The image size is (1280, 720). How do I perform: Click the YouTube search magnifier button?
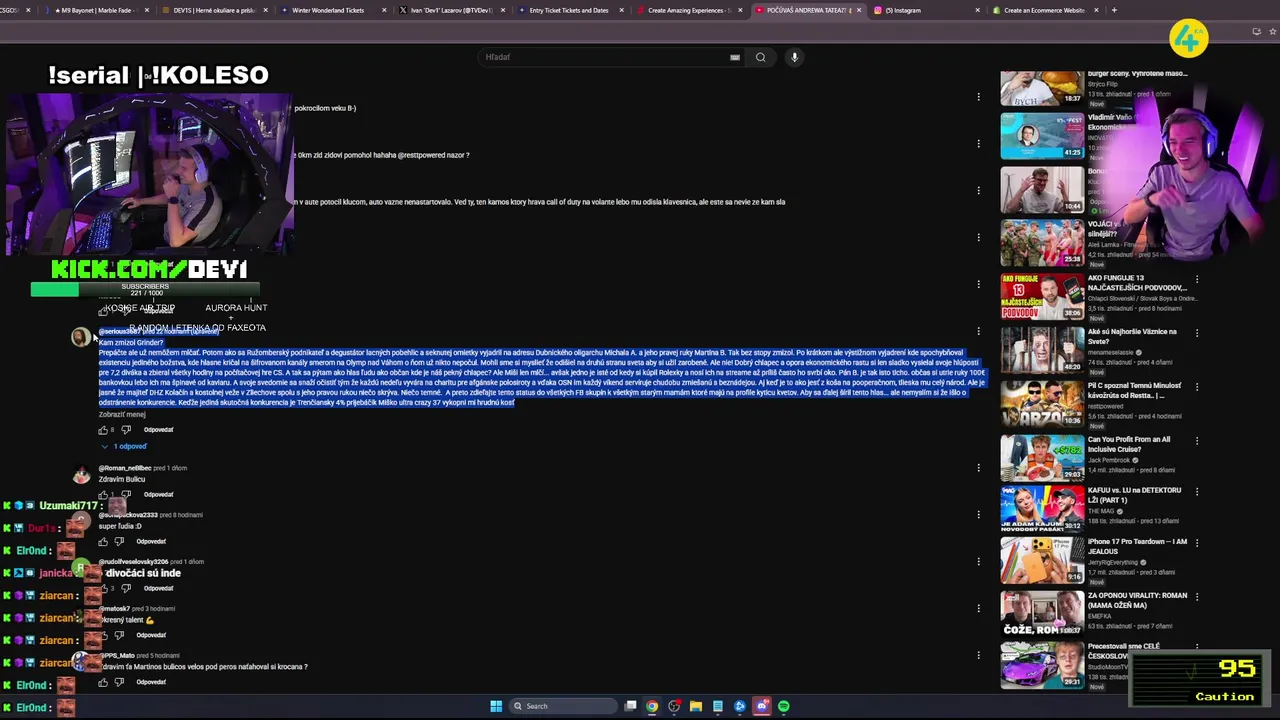tap(760, 57)
